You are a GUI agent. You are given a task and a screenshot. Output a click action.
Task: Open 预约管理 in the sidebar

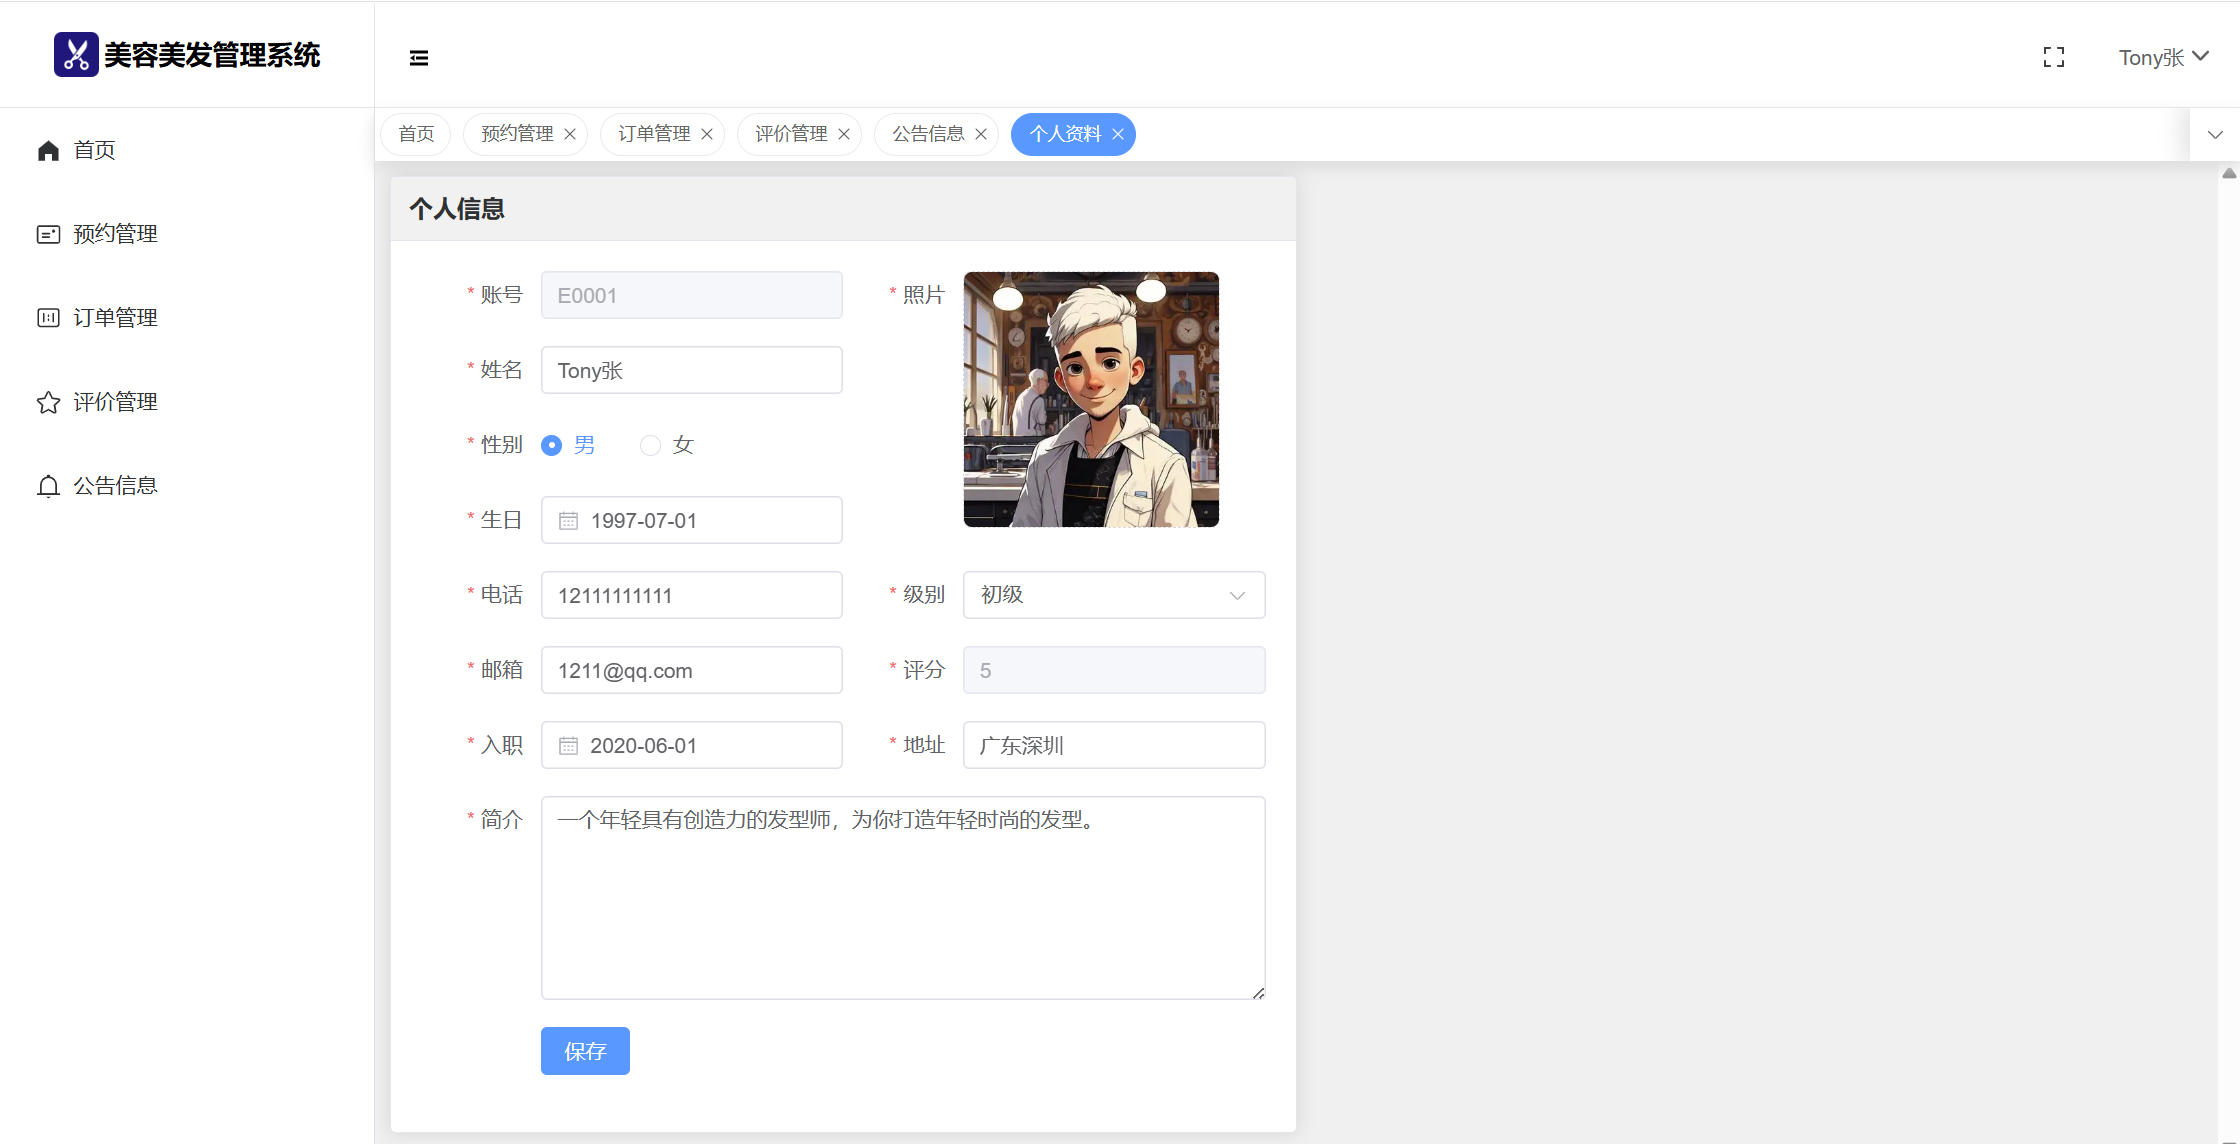tap(115, 234)
